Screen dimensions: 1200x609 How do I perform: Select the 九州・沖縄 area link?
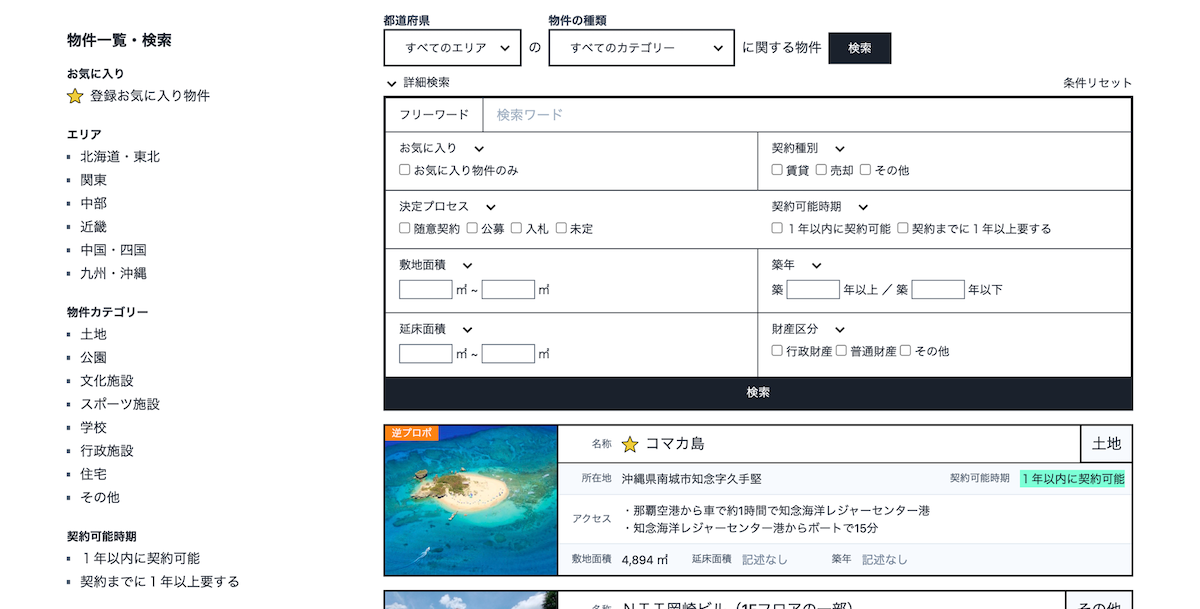click(114, 273)
